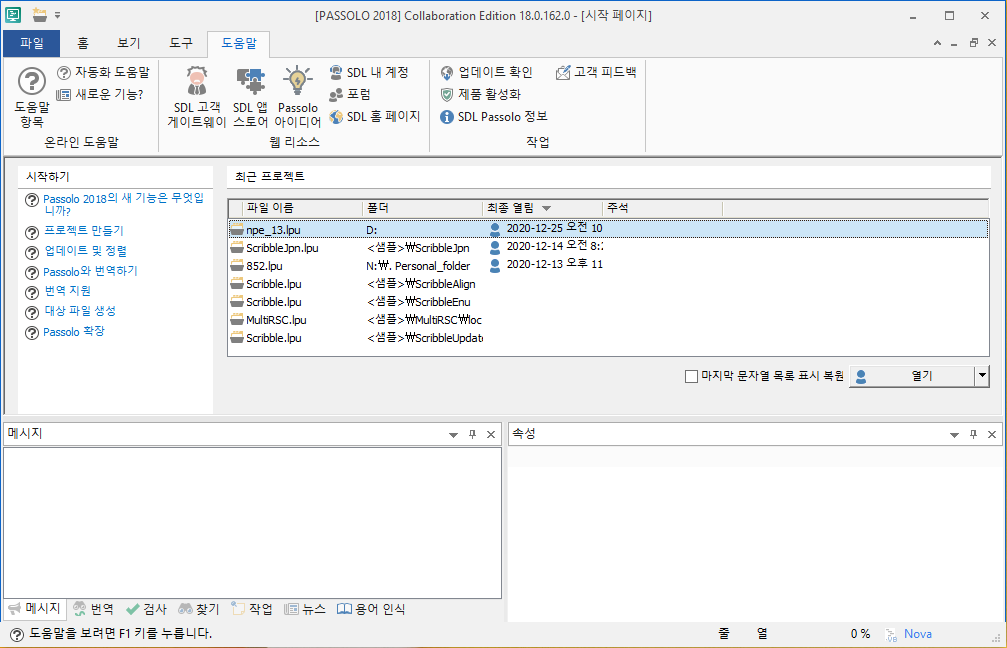The height and width of the screenshot is (648, 1007).
Task: Open 번역 지원 link
Action: click(x=67, y=291)
